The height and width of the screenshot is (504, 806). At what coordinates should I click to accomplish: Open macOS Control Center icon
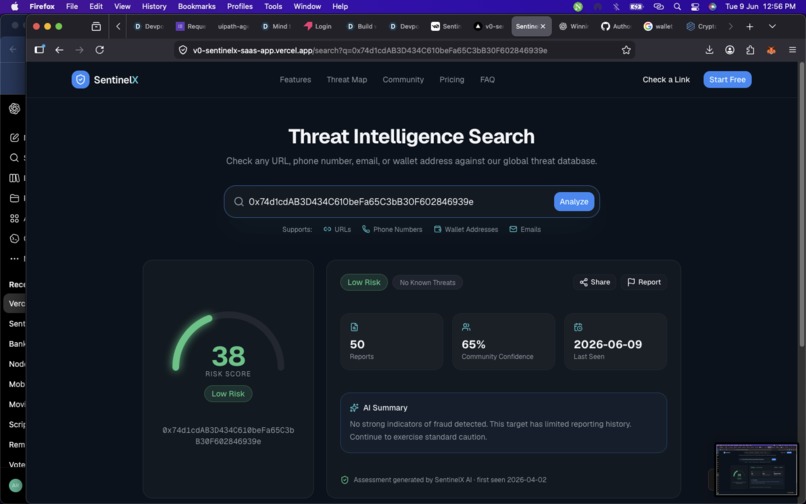click(x=695, y=7)
